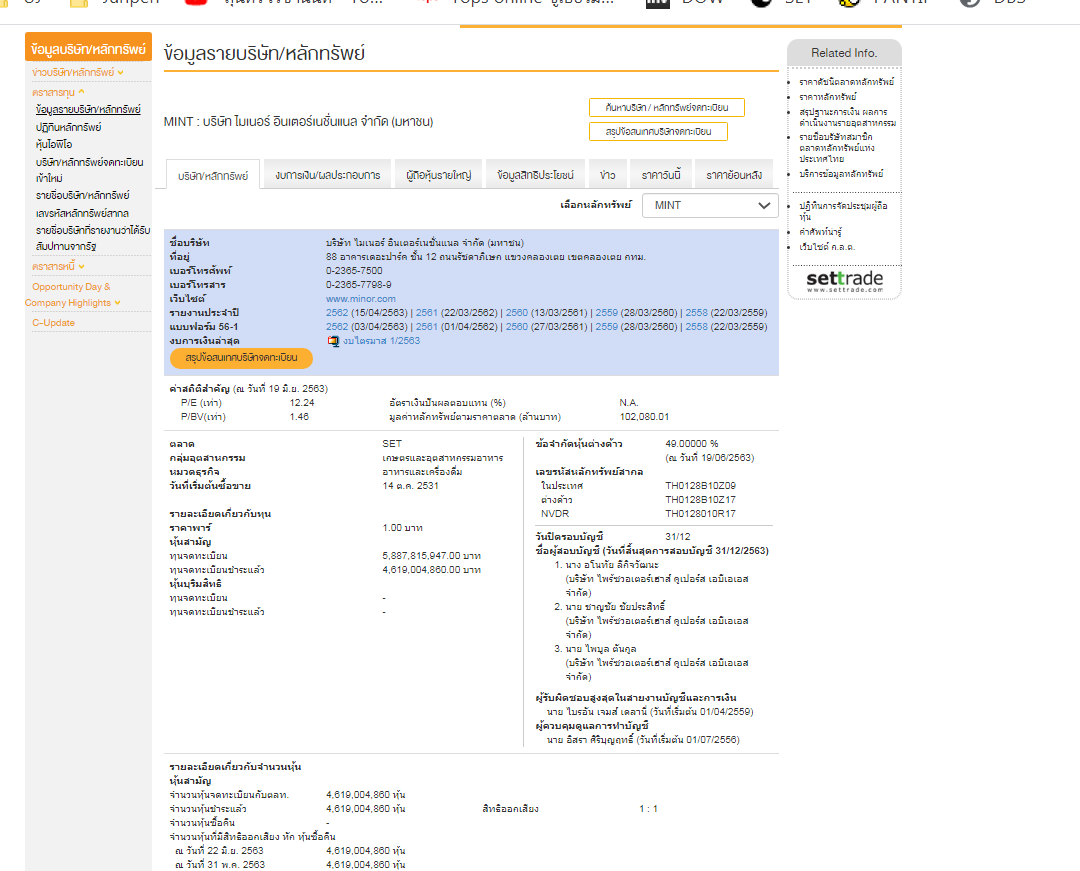Click รายชื่อบริษัท/หลักทรัพย์ in the sidebar

[x=83, y=196]
